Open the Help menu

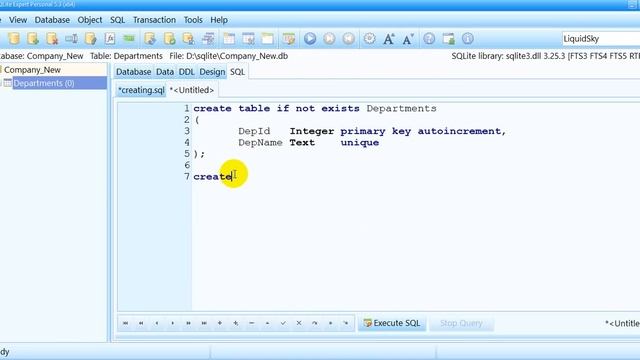(x=219, y=20)
